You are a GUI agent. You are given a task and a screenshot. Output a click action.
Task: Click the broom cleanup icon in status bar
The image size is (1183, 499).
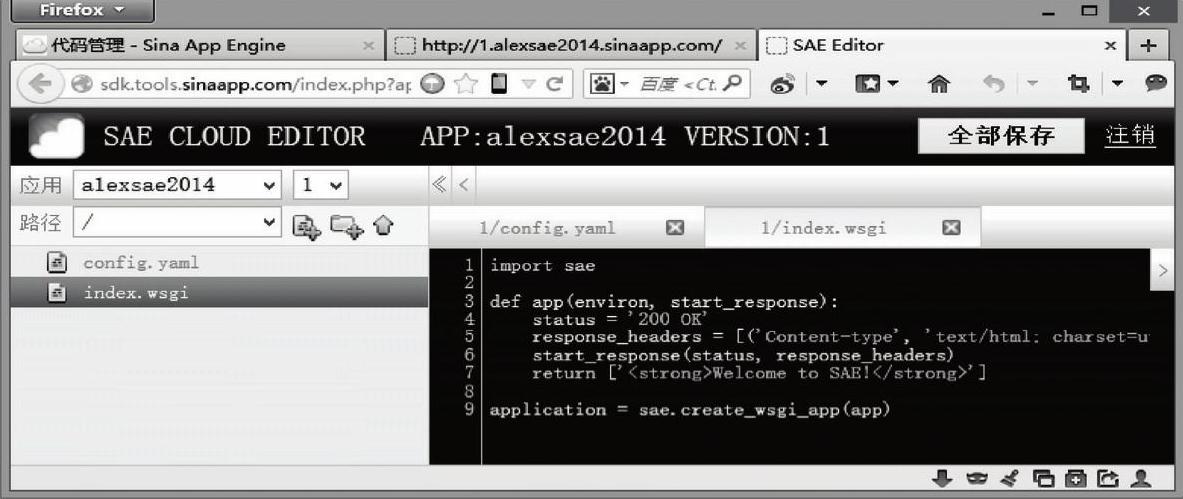click(x=1009, y=478)
